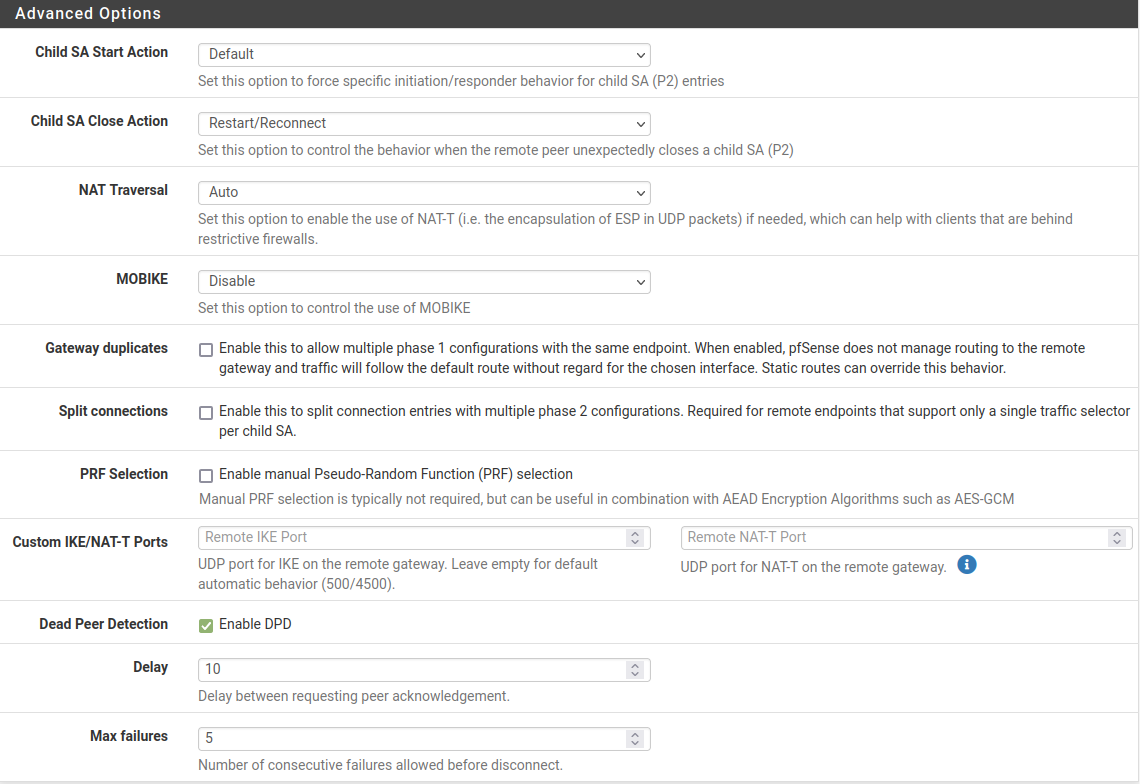
Task: Enable the Gateway duplicates checkbox
Action: click(206, 350)
